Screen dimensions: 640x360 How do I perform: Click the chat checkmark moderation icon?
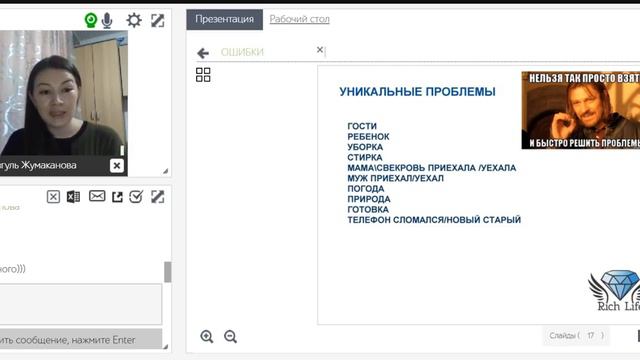(136, 197)
